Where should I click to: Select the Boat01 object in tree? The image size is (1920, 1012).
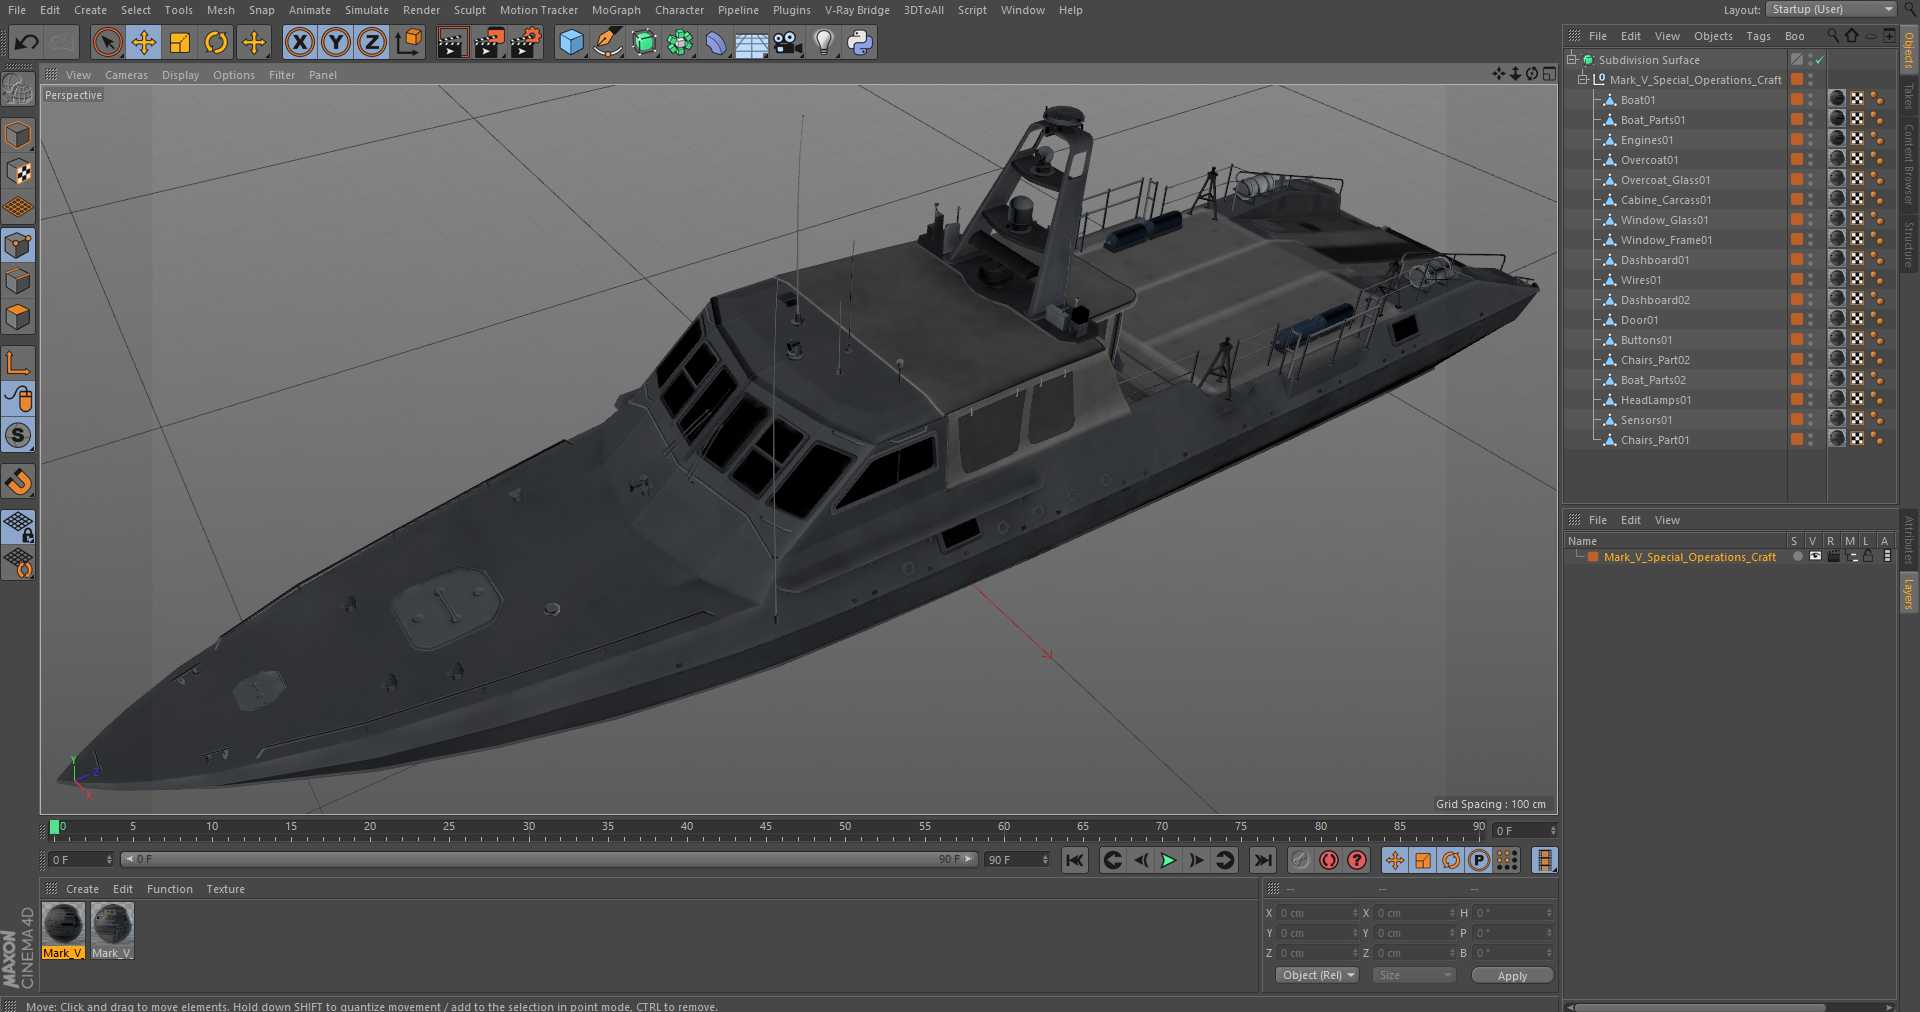pos(1637,100)
